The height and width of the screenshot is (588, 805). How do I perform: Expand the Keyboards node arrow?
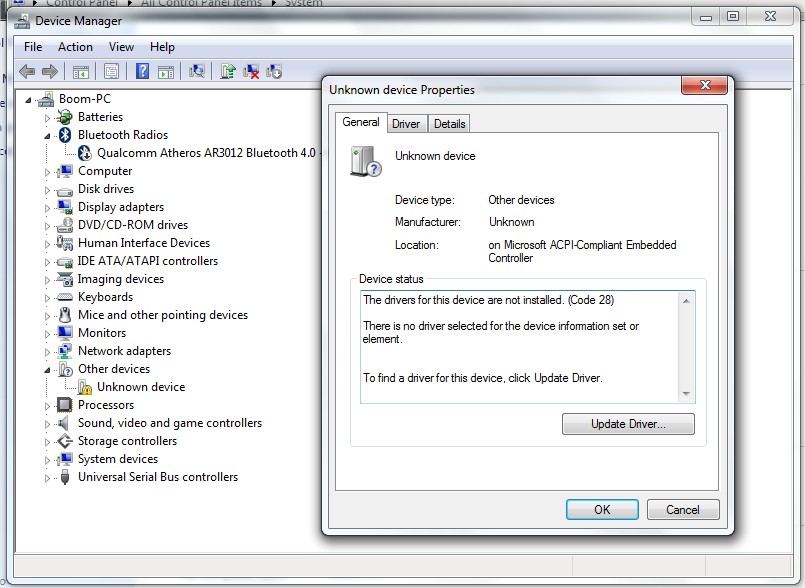(47, 298)
